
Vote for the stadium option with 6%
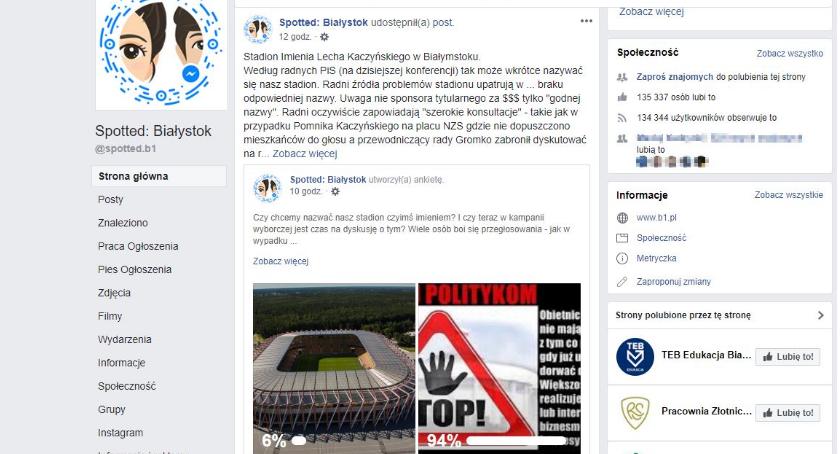point(334,368)
